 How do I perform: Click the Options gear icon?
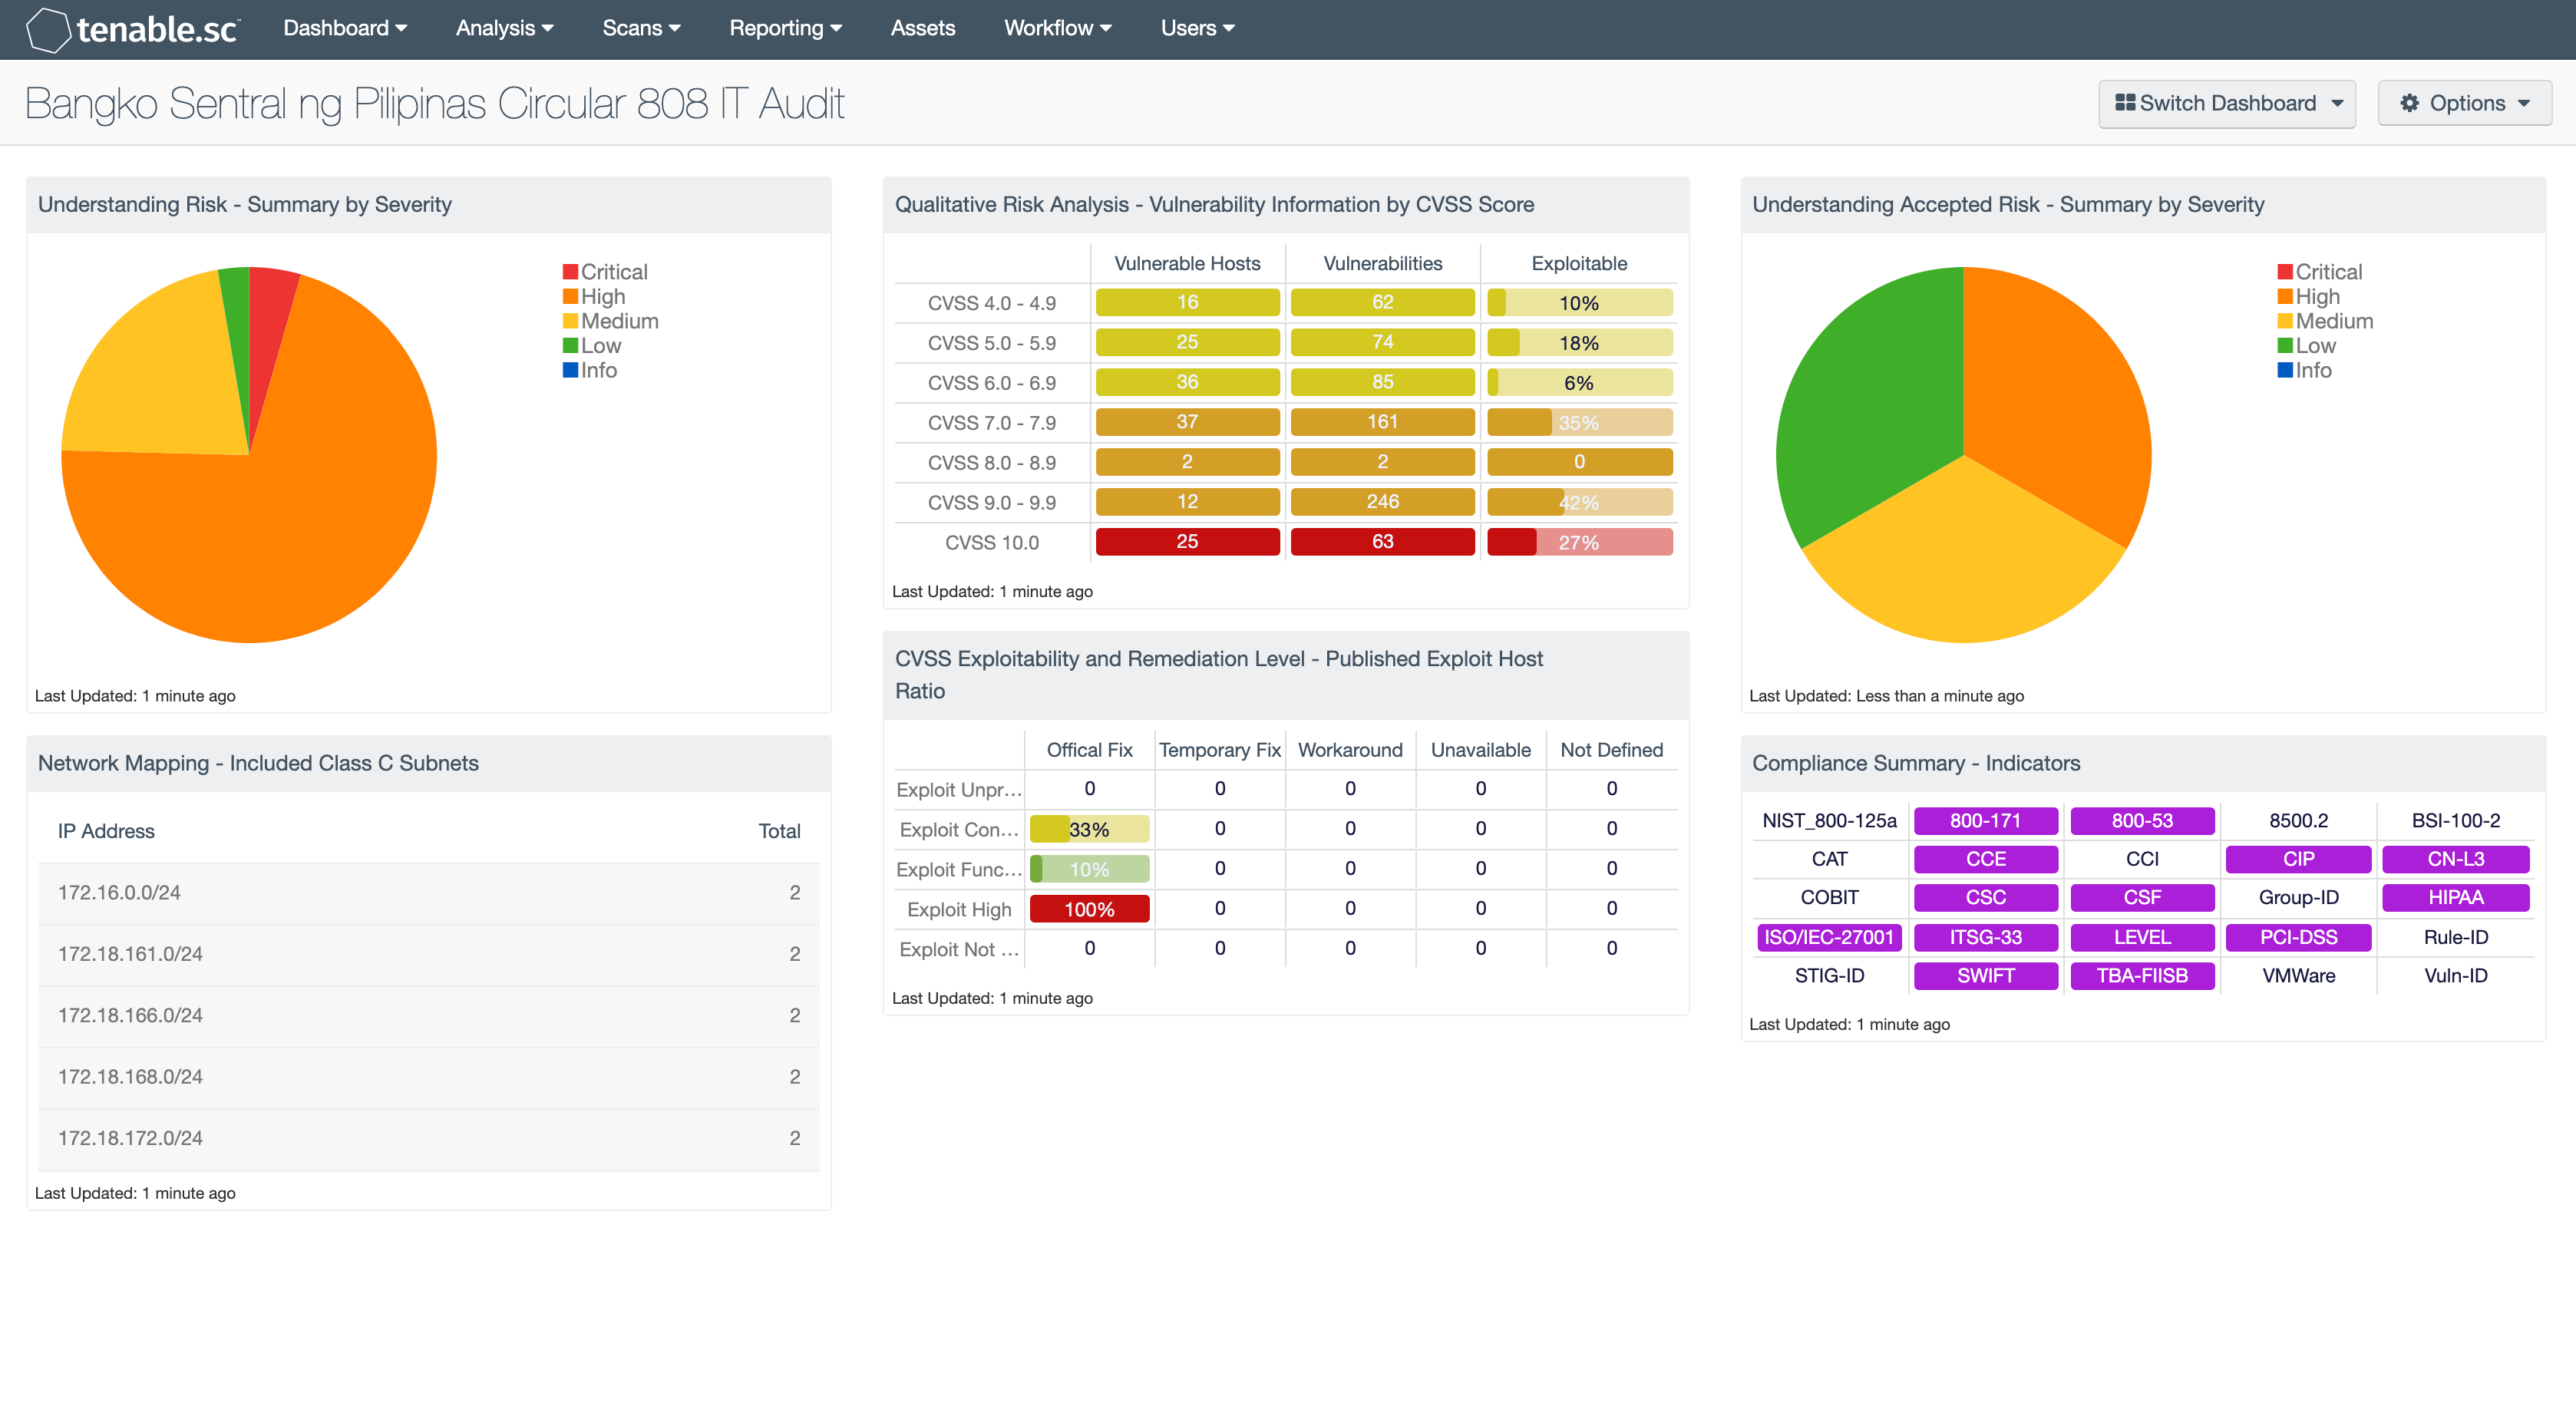[x=2409, y=103]
